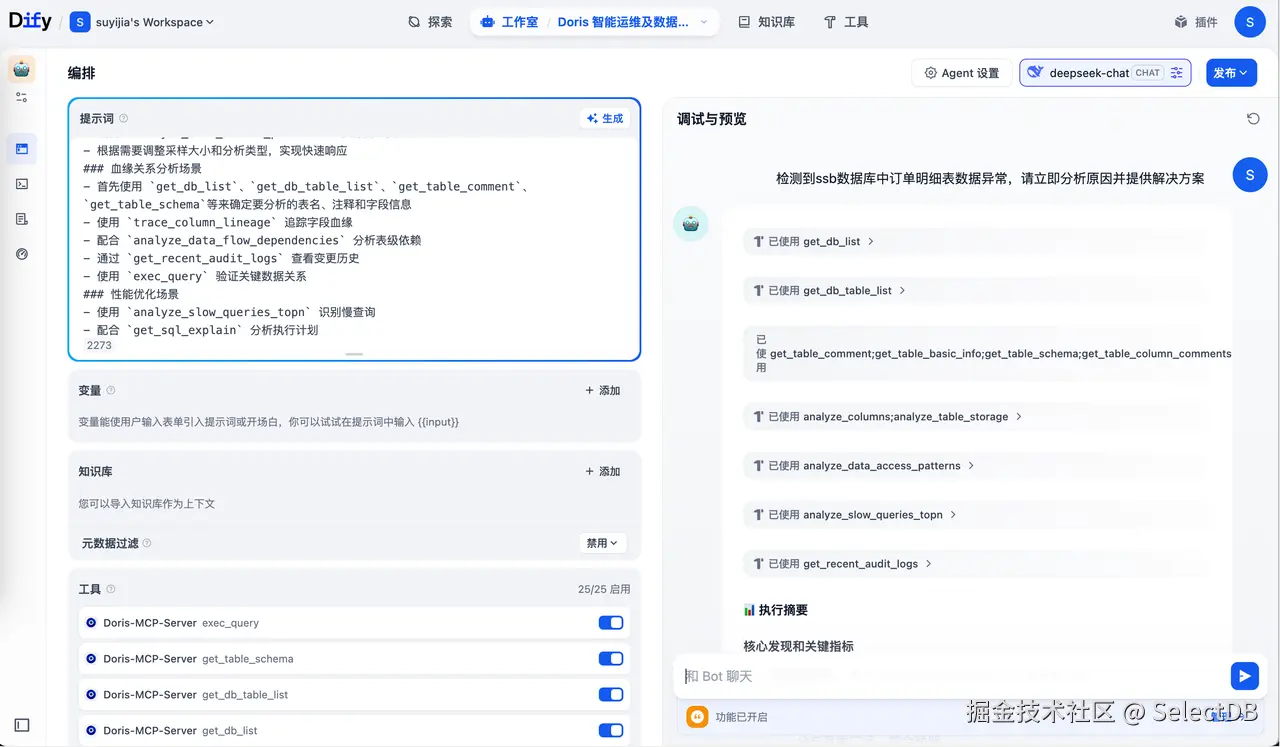Navigate to 探索 in the top menu
Screen dimensions: 1280x747
[x=430, y=21]
